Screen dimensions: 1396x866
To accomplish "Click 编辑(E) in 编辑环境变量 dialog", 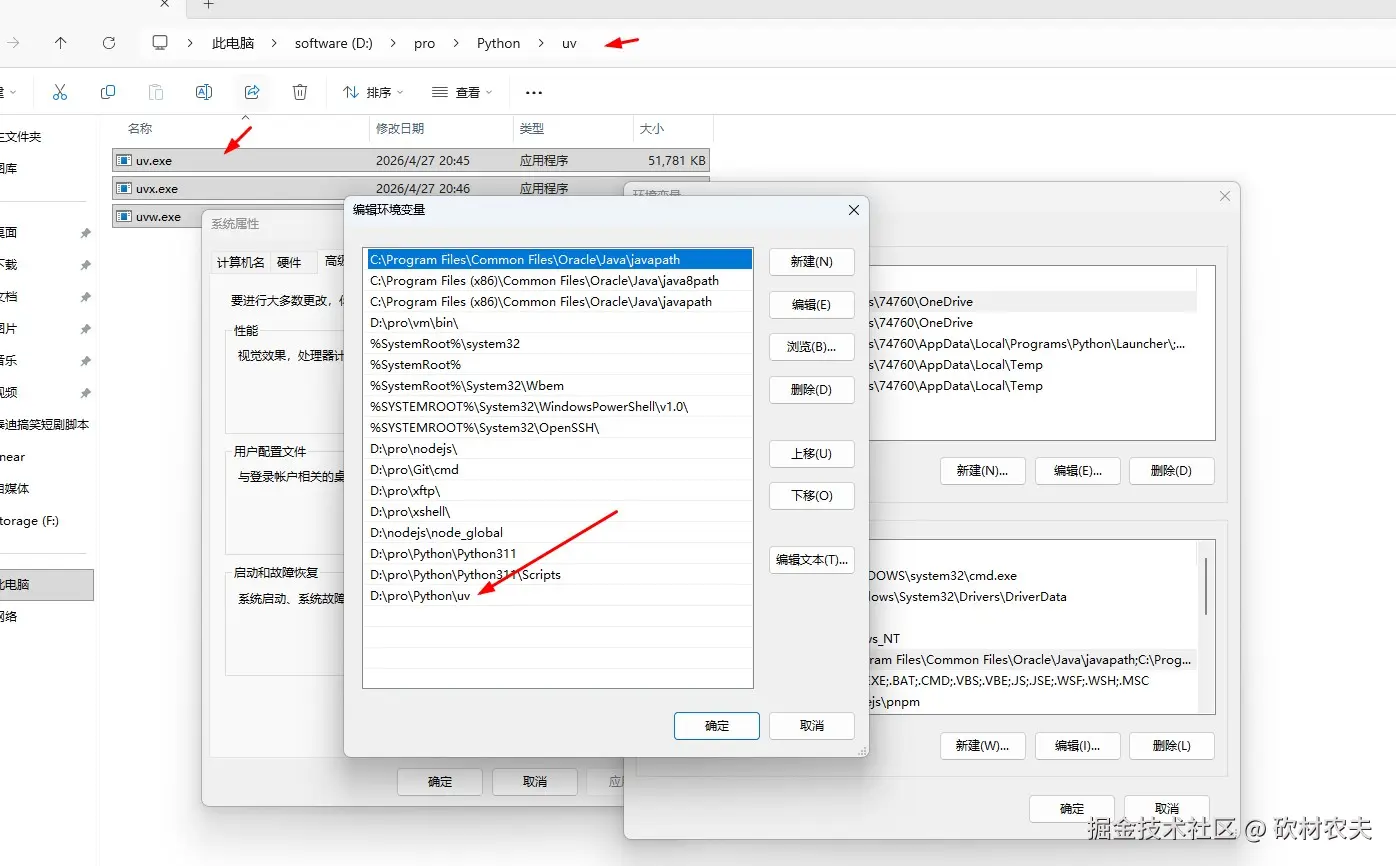I will (x=811, y=304).
